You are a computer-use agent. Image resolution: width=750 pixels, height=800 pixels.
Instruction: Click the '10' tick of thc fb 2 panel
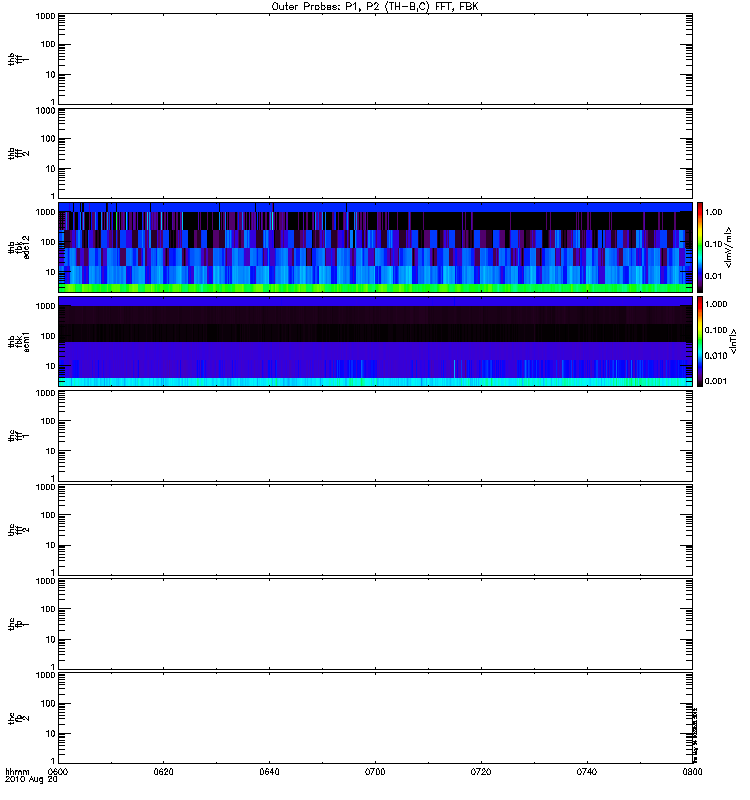coord(51,734)
